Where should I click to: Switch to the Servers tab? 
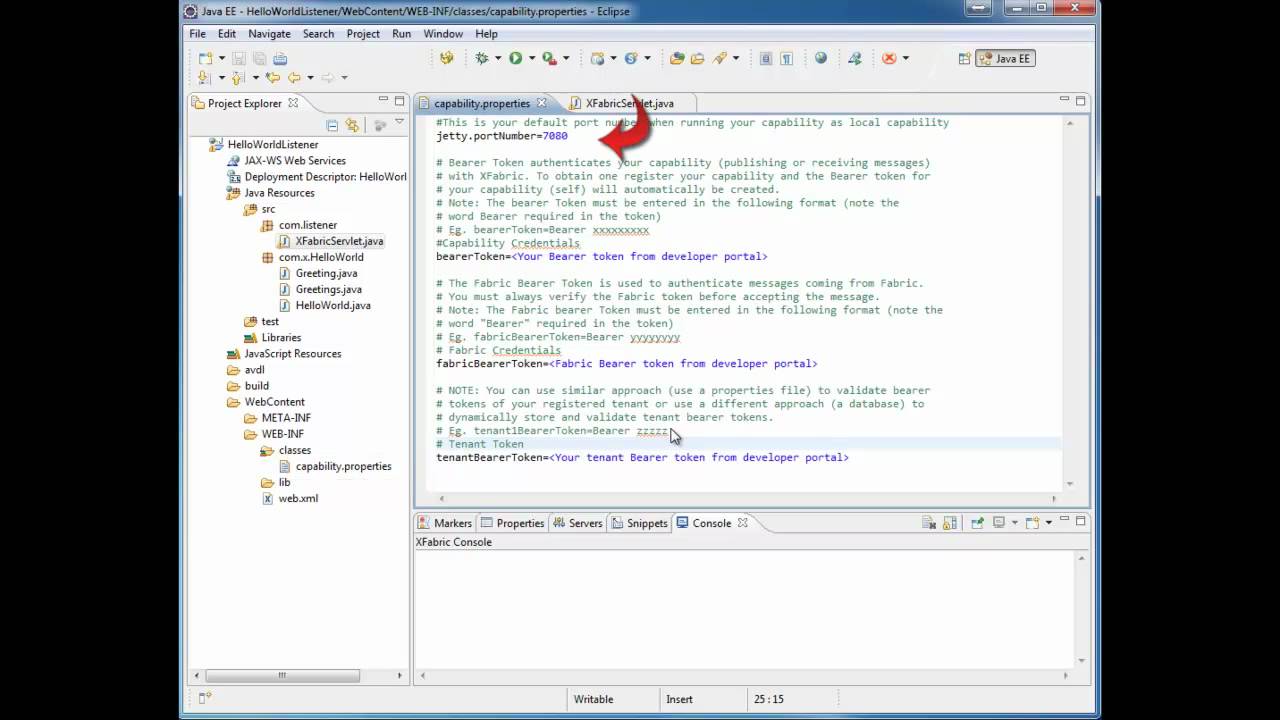577,523
